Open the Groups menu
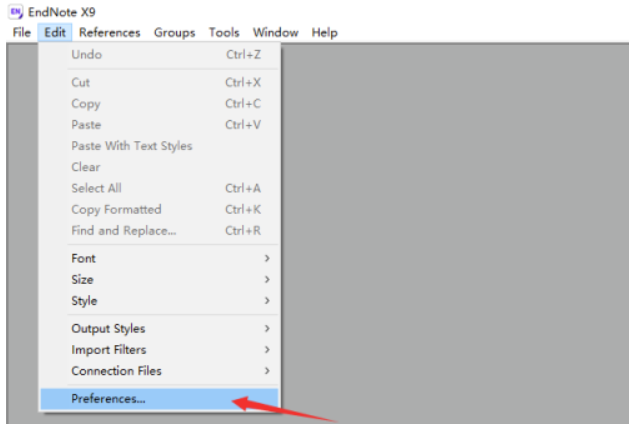This screenshot has height=425, width=629. click(x=174, y=33)
